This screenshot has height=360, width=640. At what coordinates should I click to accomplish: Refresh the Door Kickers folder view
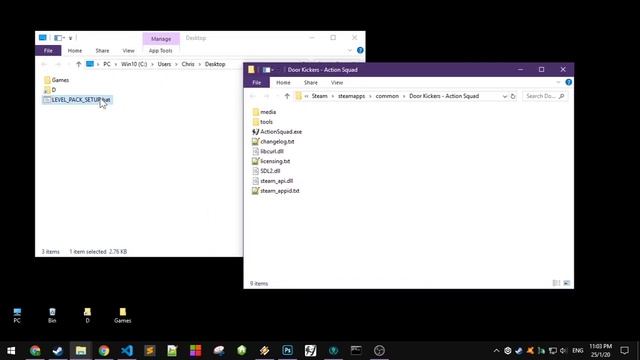click(513, 96)
